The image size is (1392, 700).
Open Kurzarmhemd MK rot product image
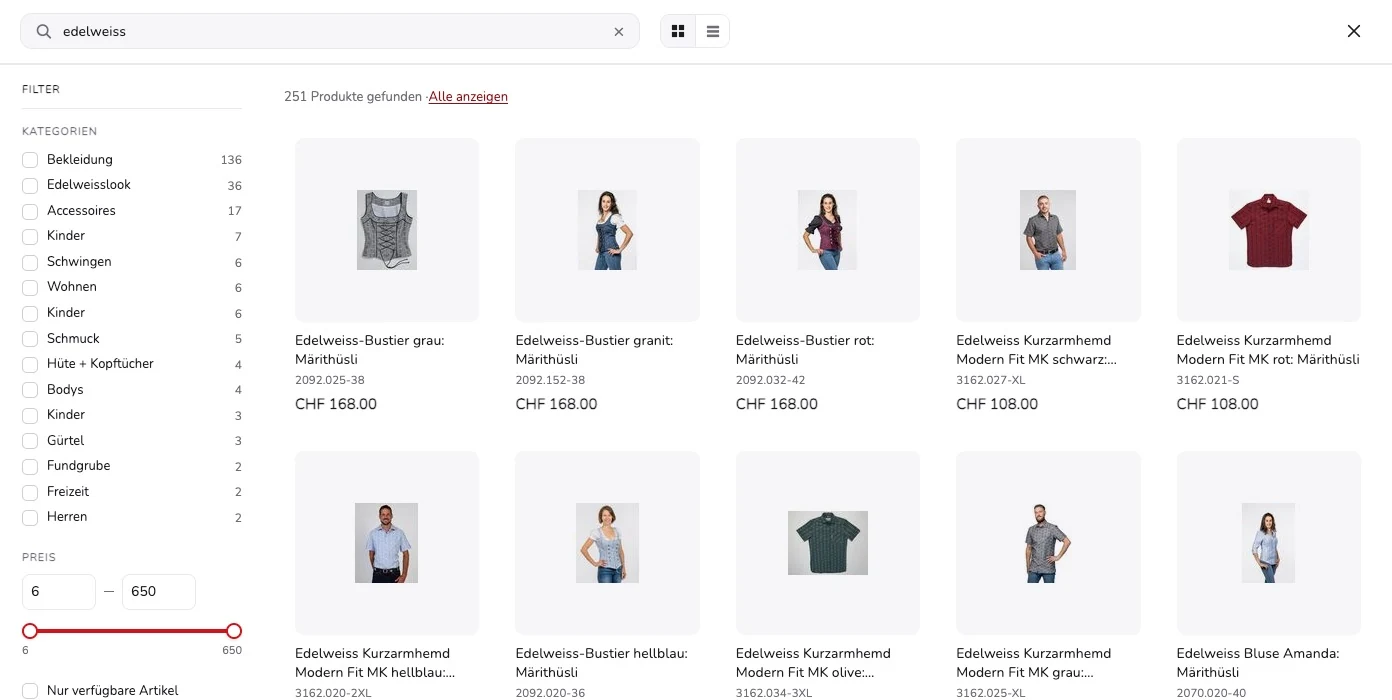(1269, 230)
